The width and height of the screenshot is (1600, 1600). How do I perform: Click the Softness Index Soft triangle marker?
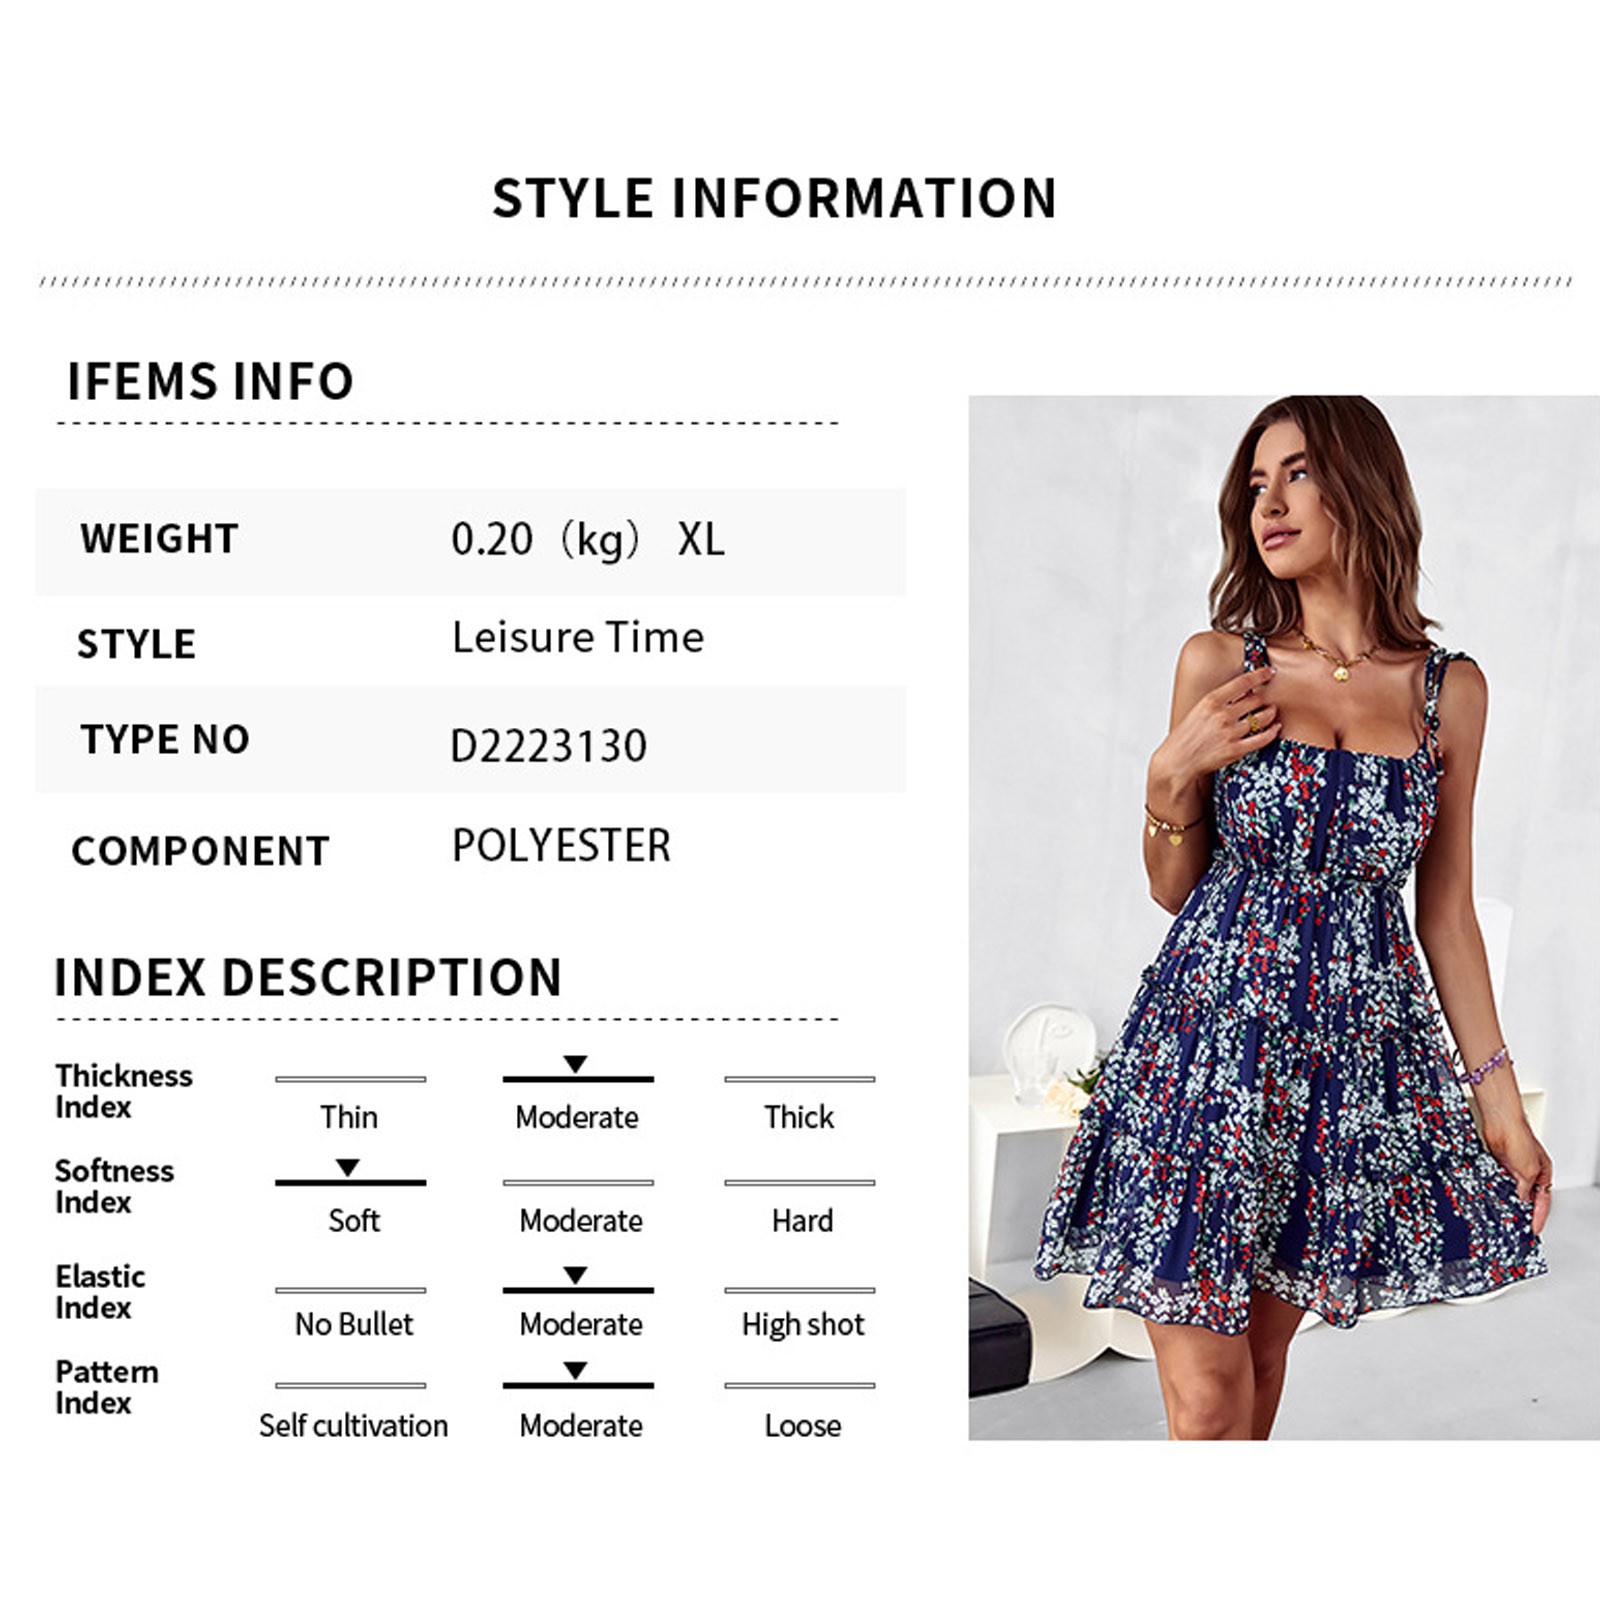tap(347, 1167)
